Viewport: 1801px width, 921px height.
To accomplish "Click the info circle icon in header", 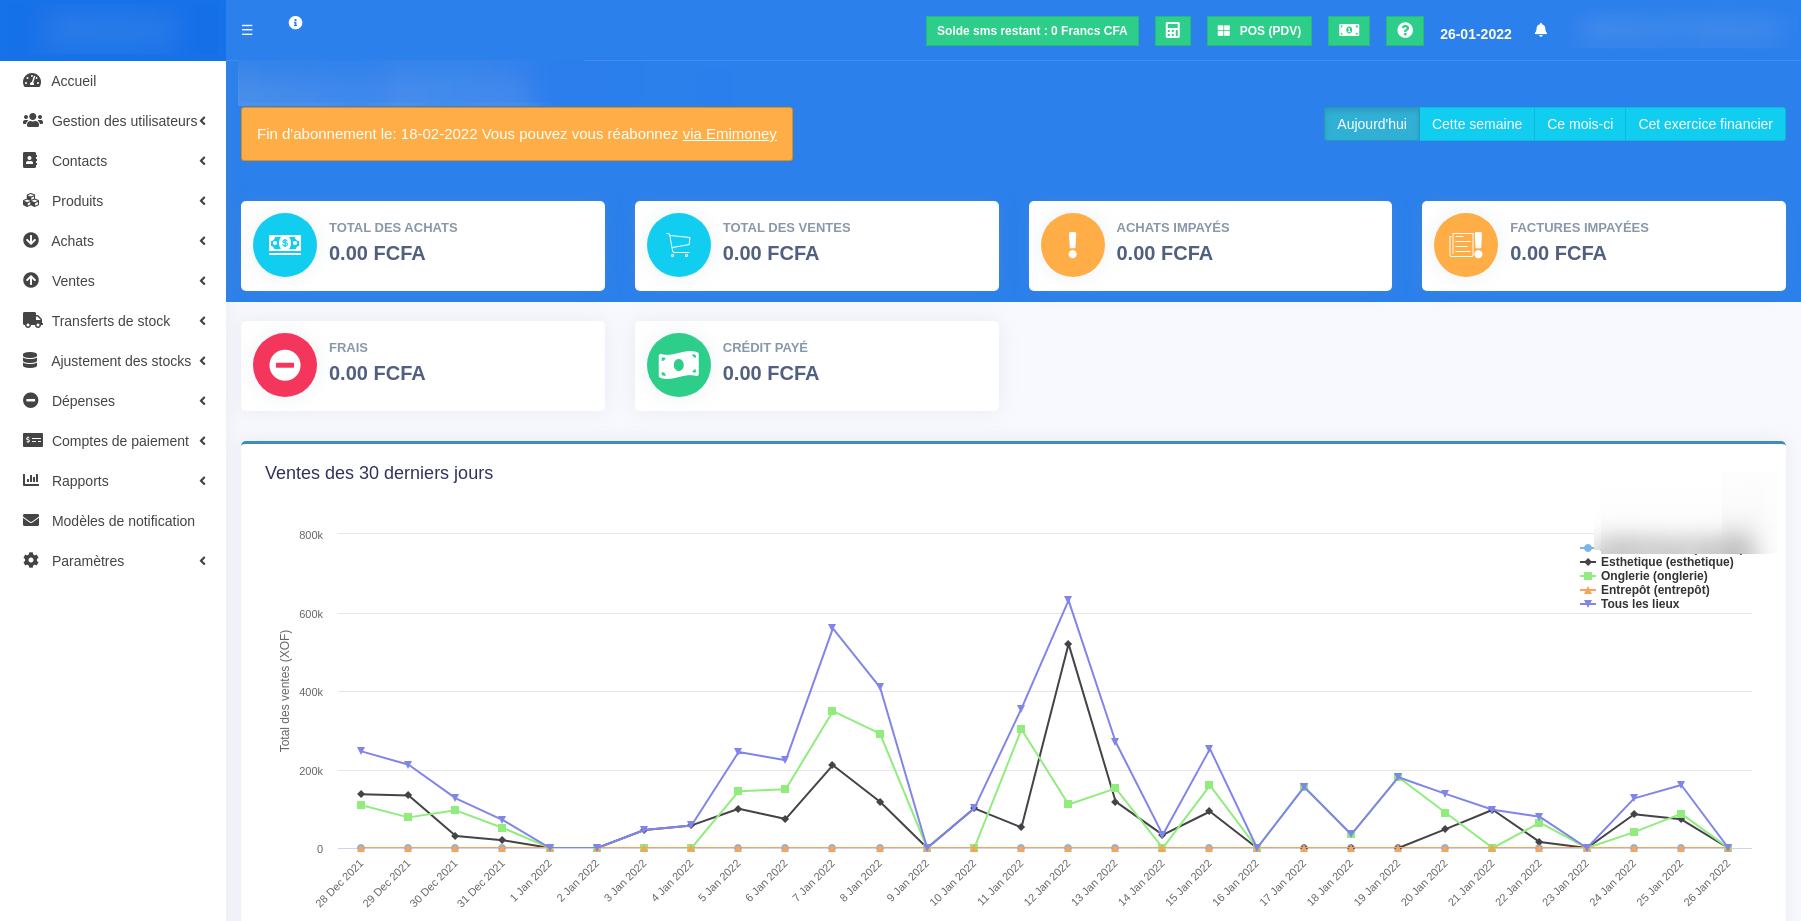I will pyautogui.click(x=295, y=22).
